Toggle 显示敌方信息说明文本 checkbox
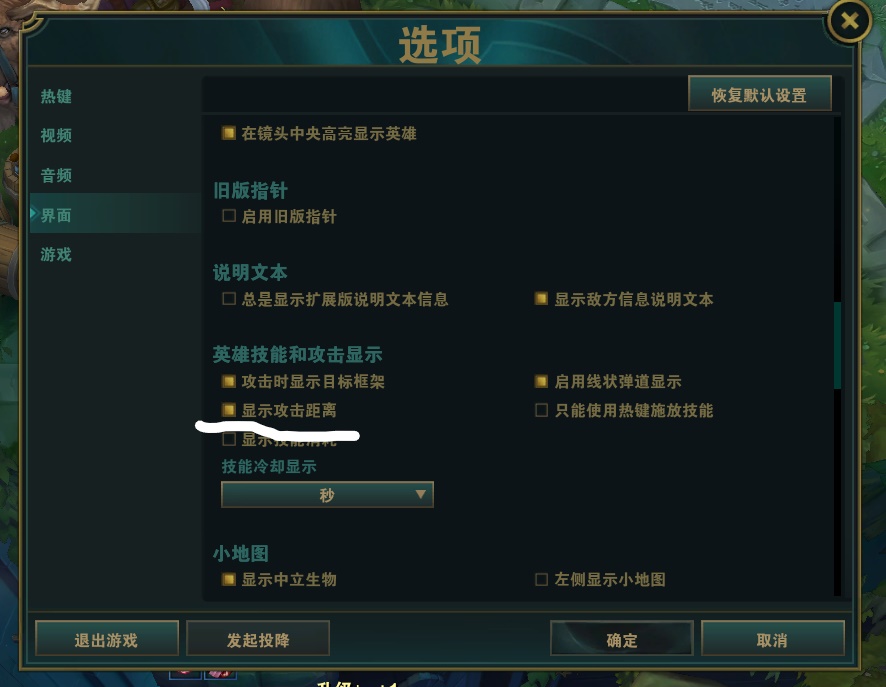 coord(541,298)
